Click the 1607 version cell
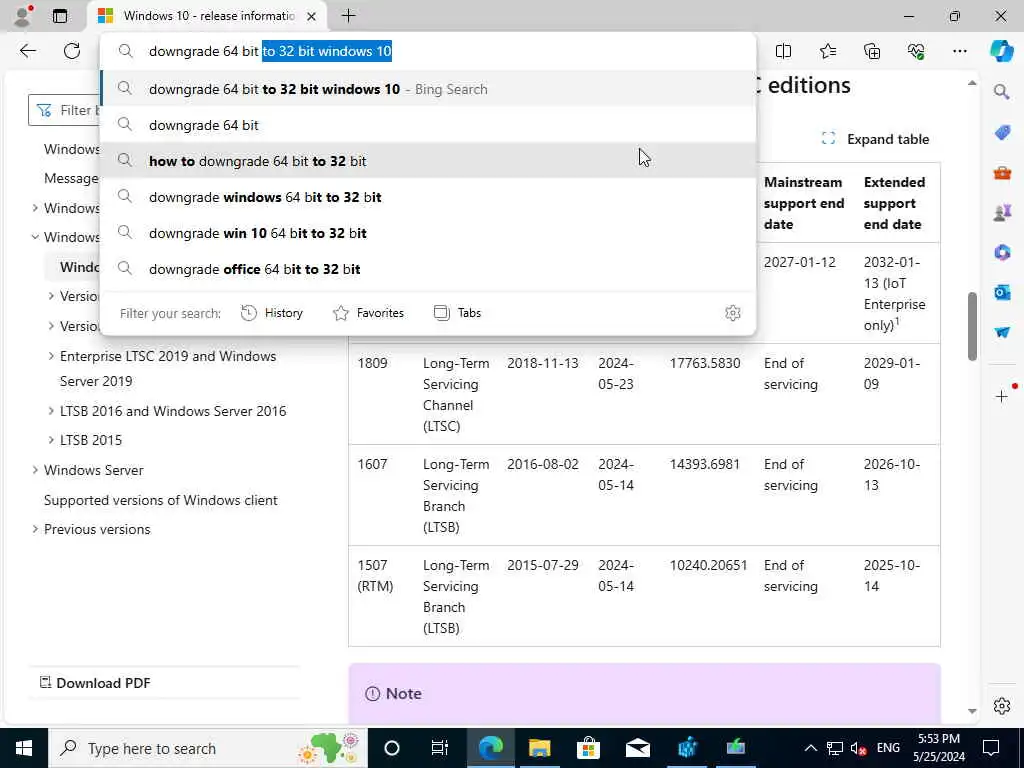Viewport: 1024px width, 768px height. (x=372, y=464)
